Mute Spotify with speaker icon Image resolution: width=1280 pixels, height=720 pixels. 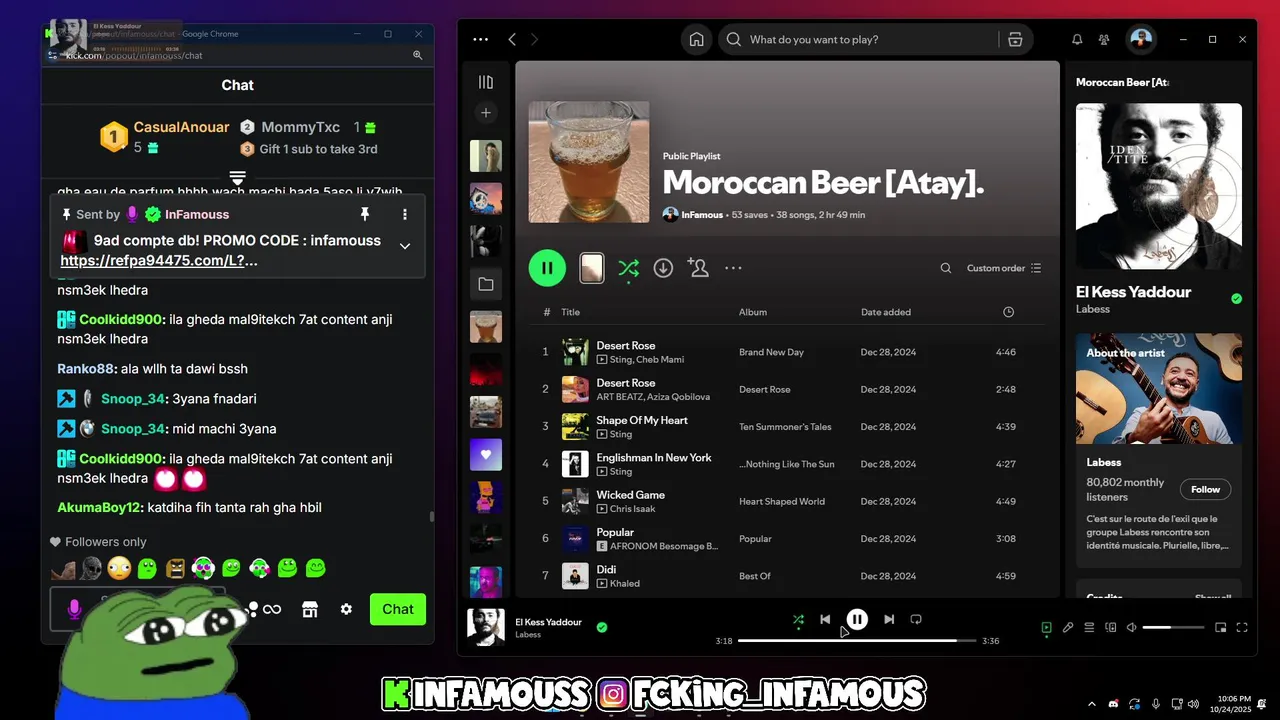(x=1131, y=628)
